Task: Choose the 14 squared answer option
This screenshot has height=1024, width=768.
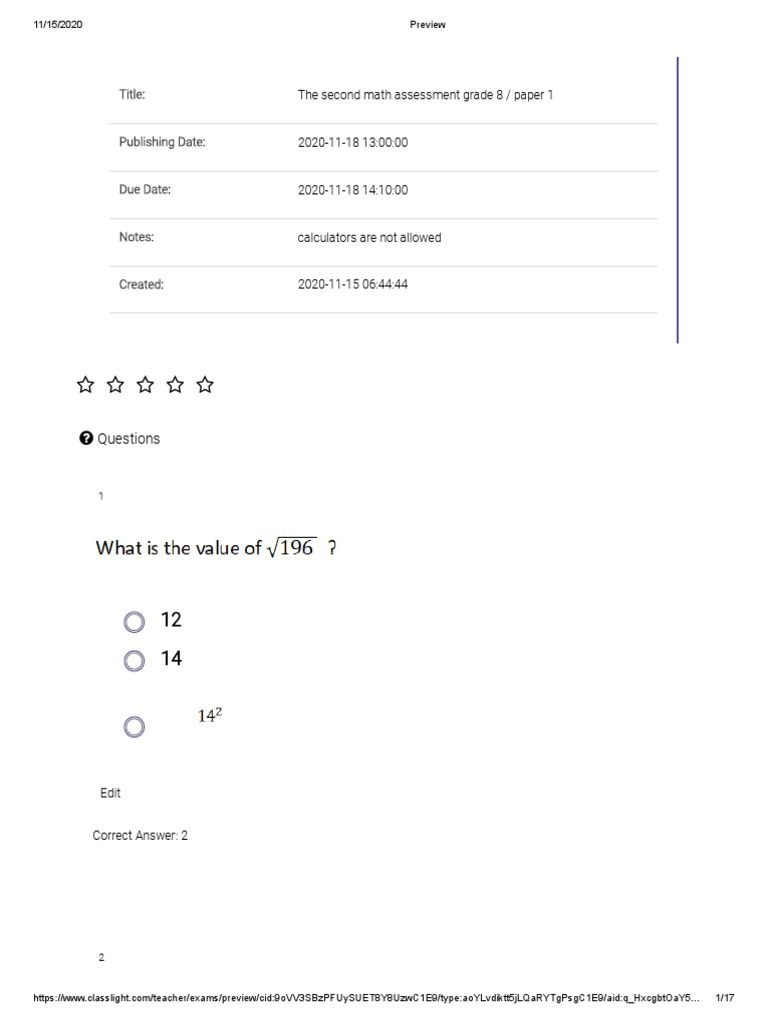Action: 134,727
